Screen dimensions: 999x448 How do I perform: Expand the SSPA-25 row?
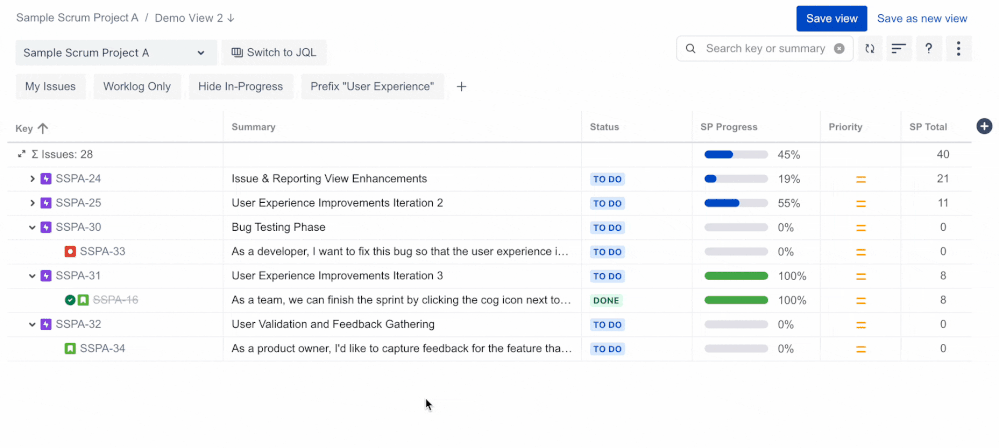point(32,203)
